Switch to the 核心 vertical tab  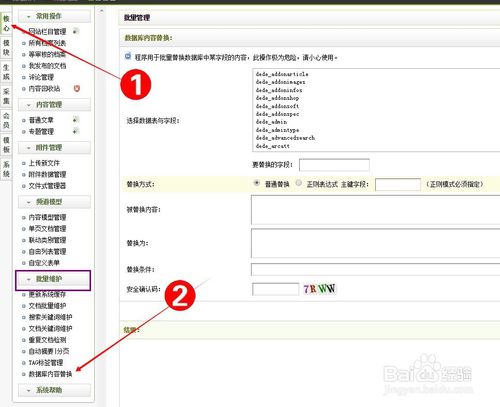(6, 23)
